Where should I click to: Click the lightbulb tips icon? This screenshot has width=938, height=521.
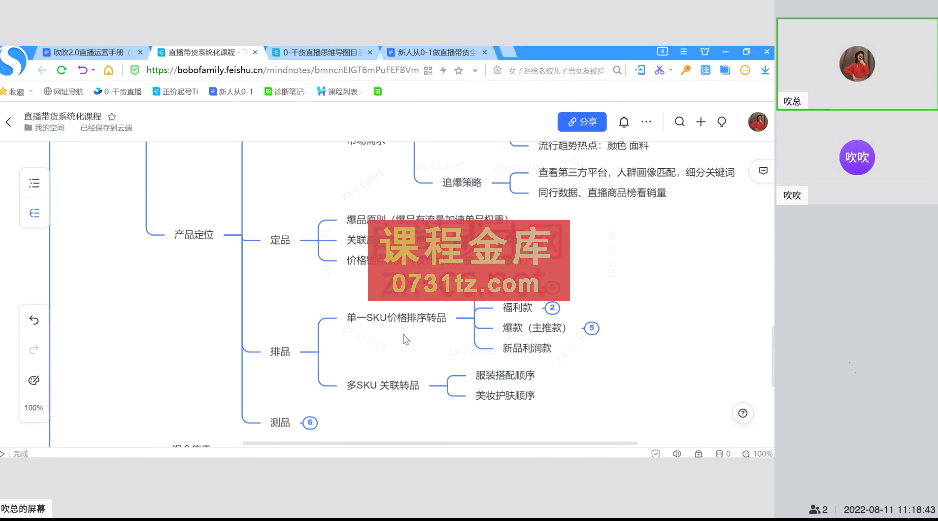722,122
